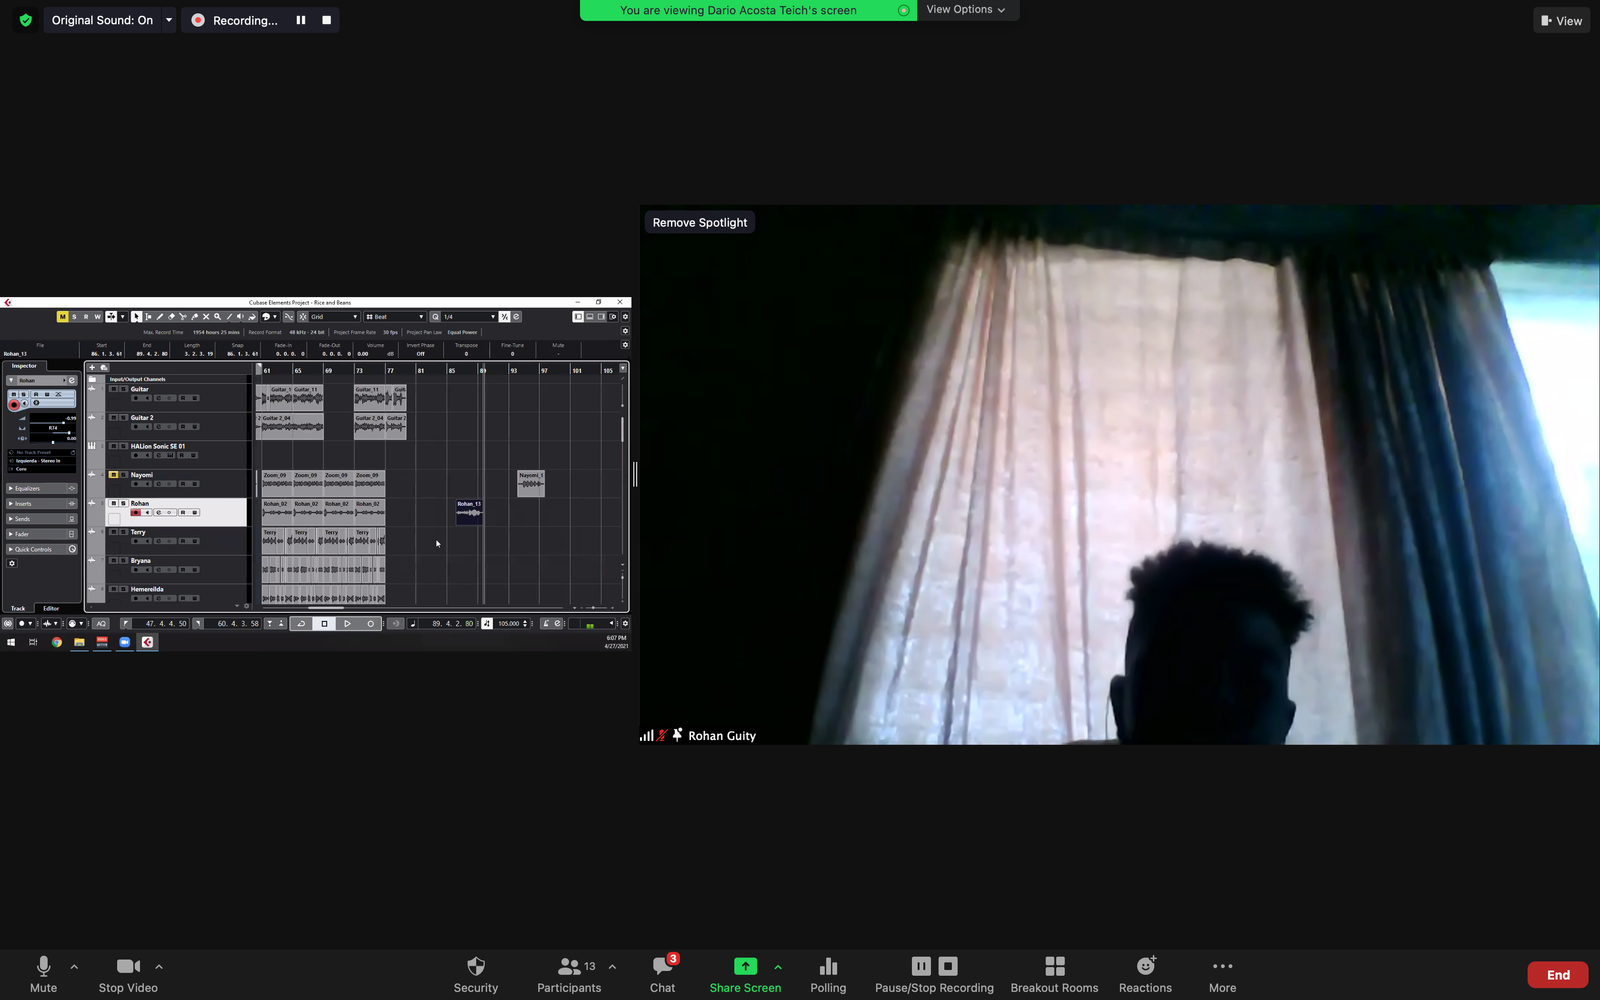The width and height of the screenshot is (1600, 1000).
Task: Open Breakout Rooms
Action: coord(1054,966)
